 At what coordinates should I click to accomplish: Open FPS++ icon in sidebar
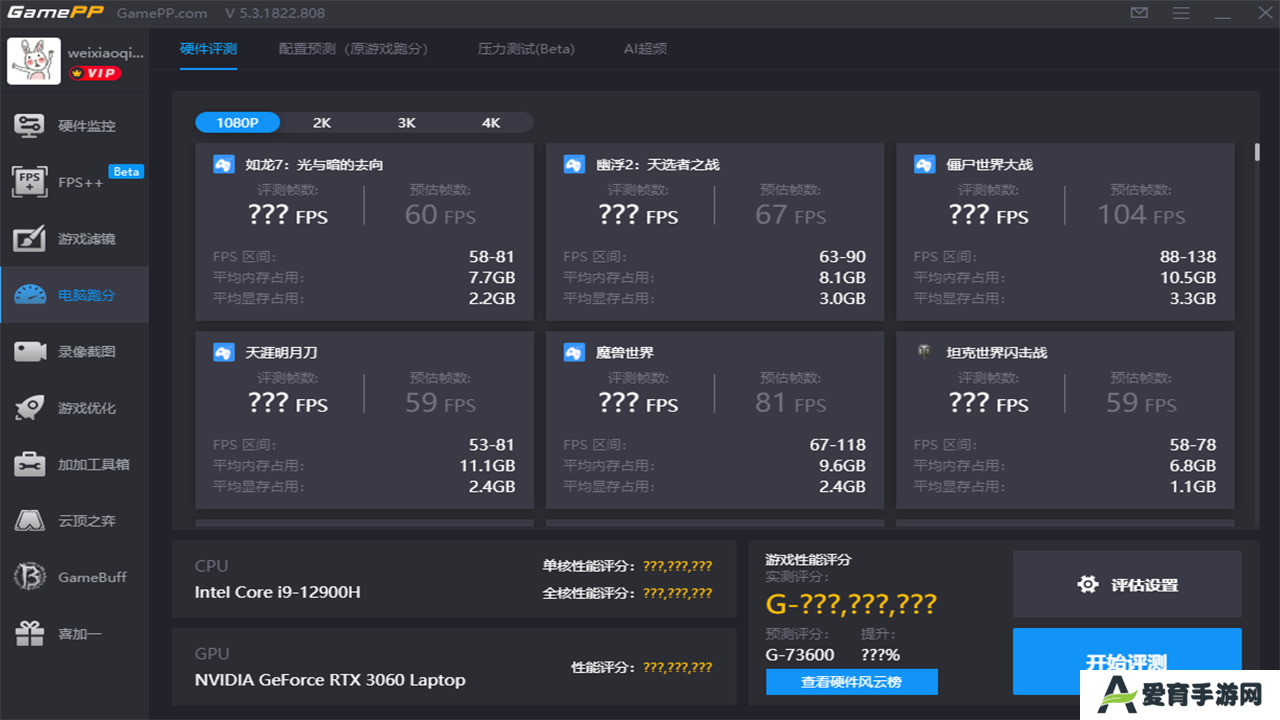tap(29, 182)
